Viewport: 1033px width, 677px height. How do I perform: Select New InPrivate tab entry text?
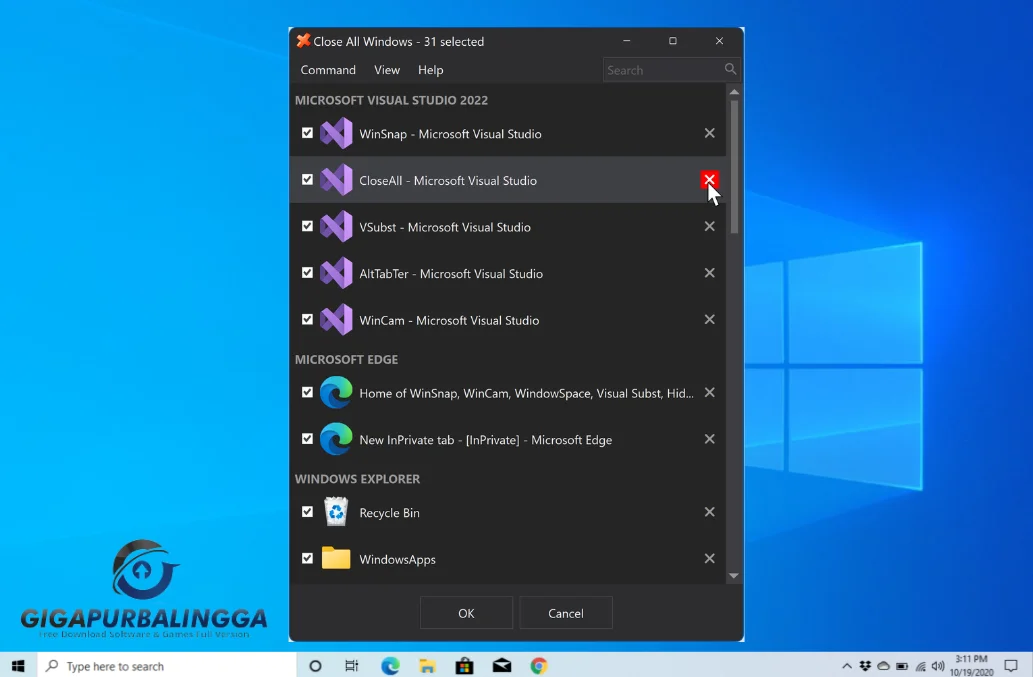click(486, 440)
